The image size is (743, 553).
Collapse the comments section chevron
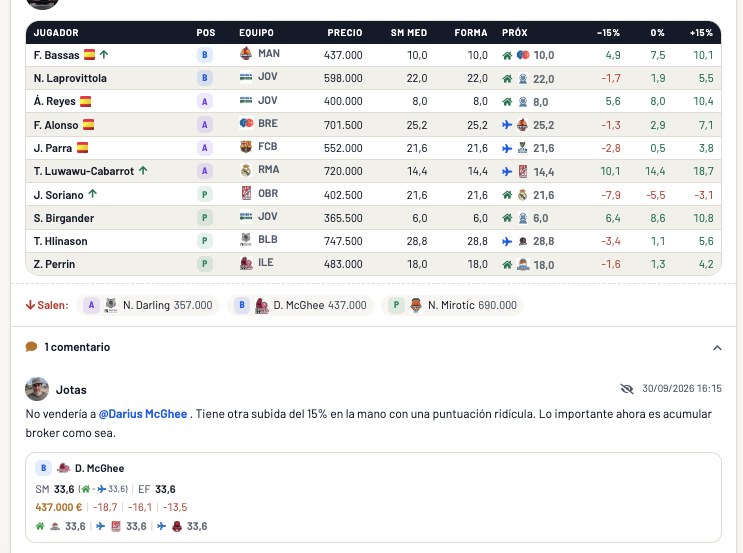point(717,348)
